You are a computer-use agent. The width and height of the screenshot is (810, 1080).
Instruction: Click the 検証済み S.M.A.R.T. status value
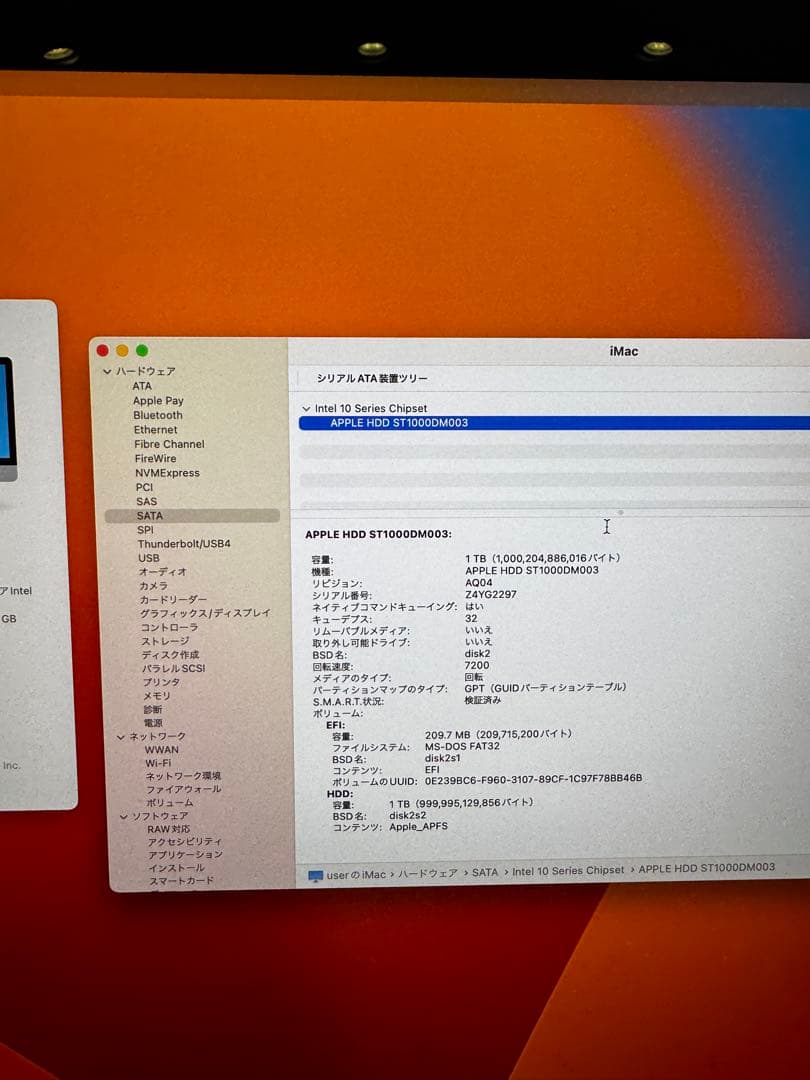(483, 700)
